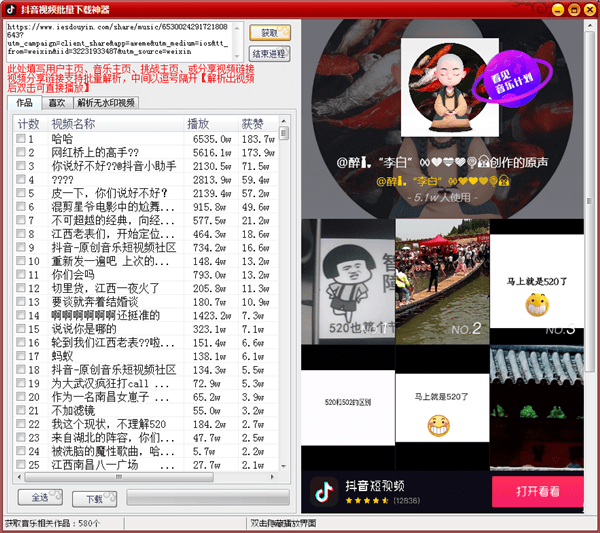The height and width of the screenshot is (533, 600).
Task: Open the roof tiles video thumbnail
Action: 537,408
